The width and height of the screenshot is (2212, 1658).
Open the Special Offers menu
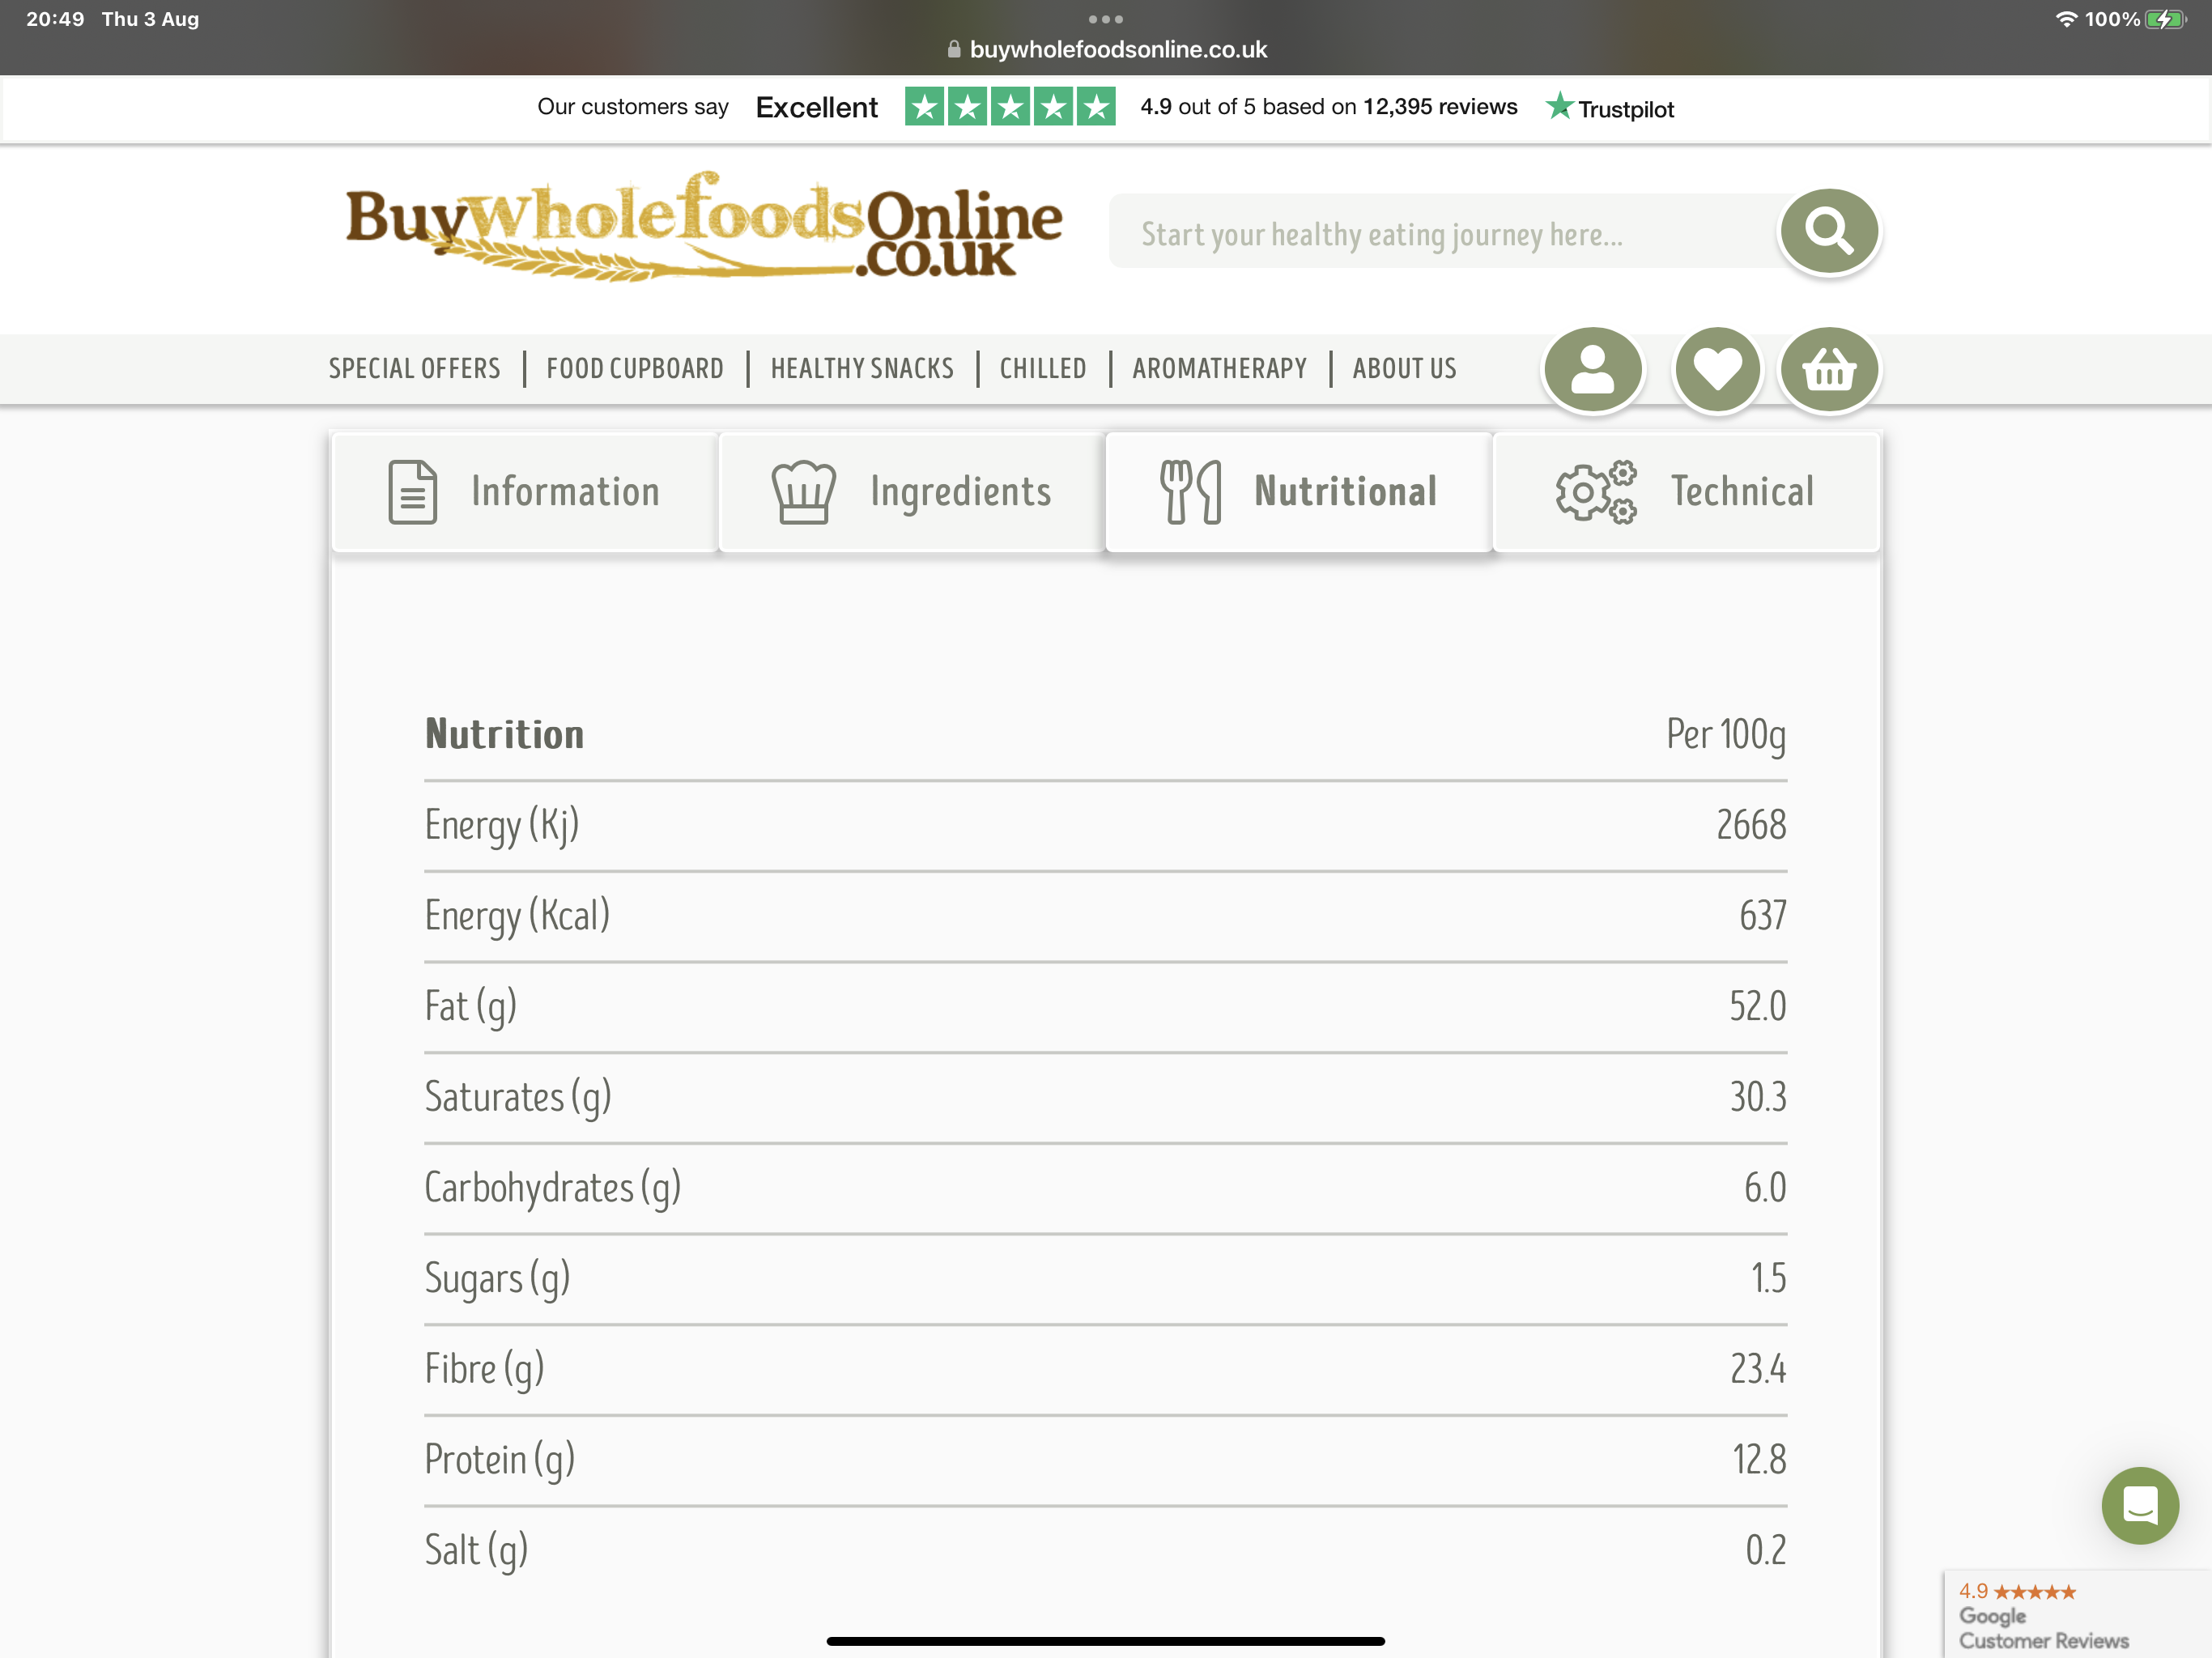click(x=414, y=369)
